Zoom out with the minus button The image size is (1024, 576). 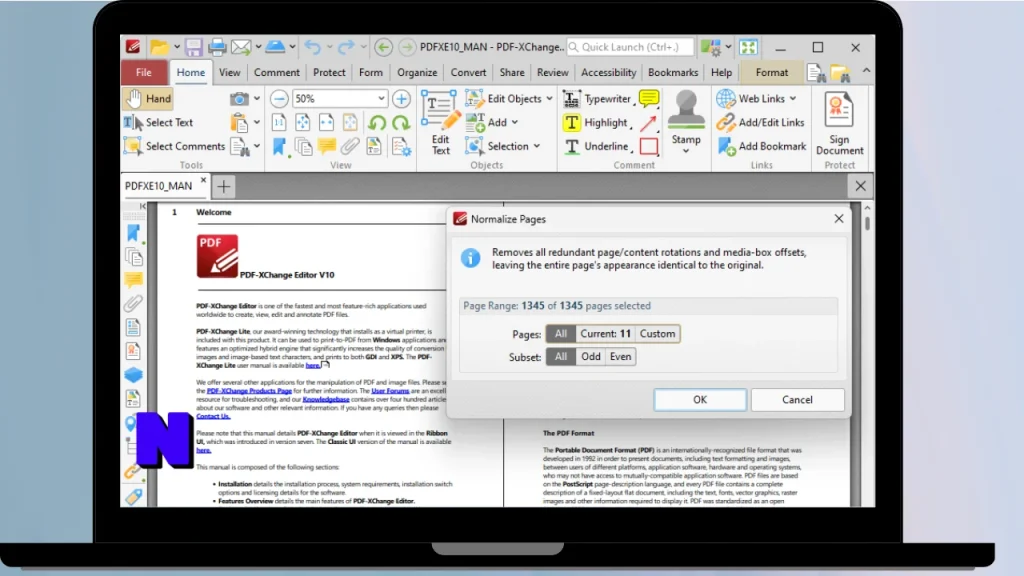279,99
